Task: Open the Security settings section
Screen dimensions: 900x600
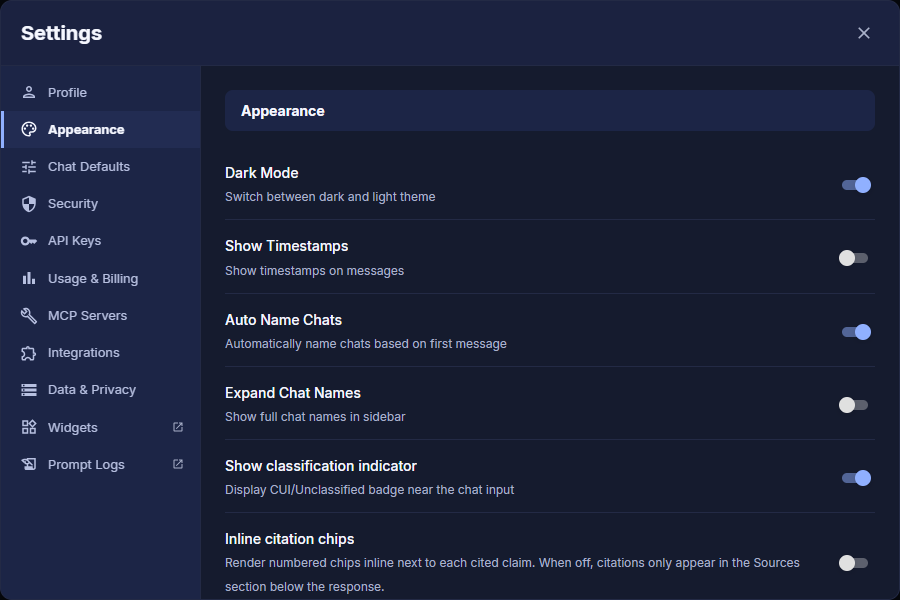Action: (x=101, y=204)
